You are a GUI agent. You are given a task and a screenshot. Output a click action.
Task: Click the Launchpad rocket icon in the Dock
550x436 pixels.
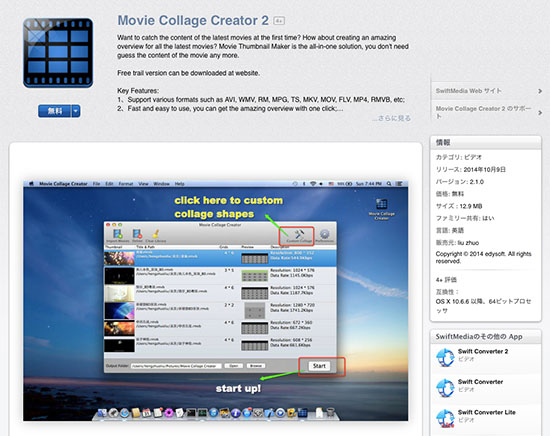113,413
